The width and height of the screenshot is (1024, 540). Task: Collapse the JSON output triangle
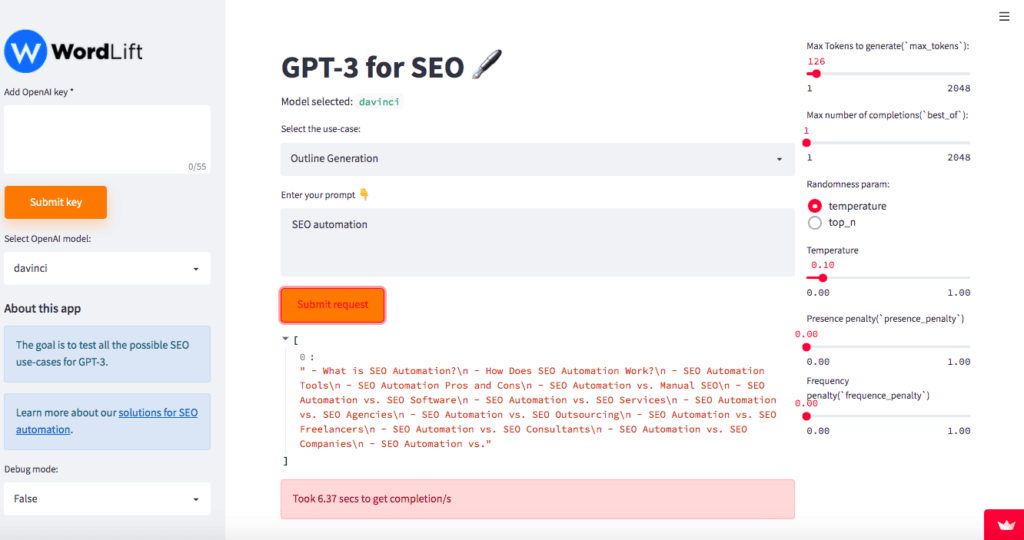pyautogui.click(x=285, y=339)
